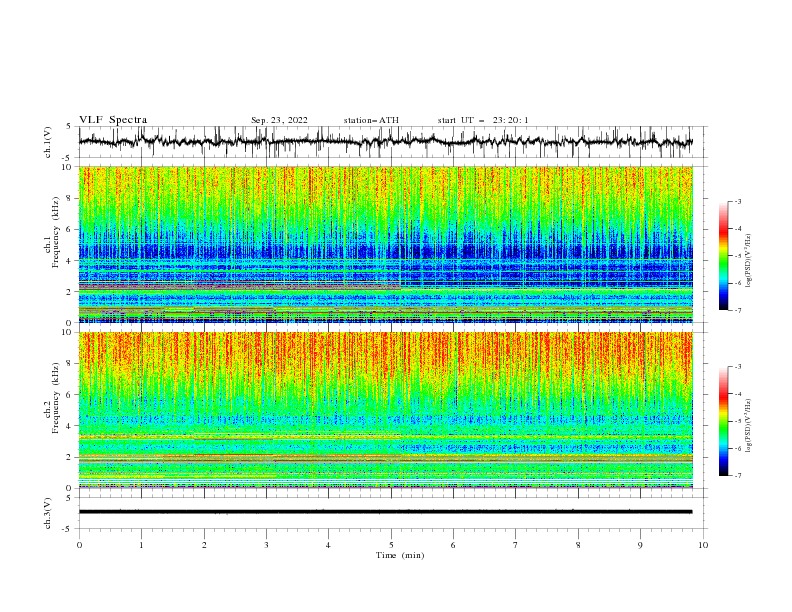Click the ch.1 'Frequency (kHz)' axis label
Viewport: 792px width, 612px height.
tap(56, 230)
